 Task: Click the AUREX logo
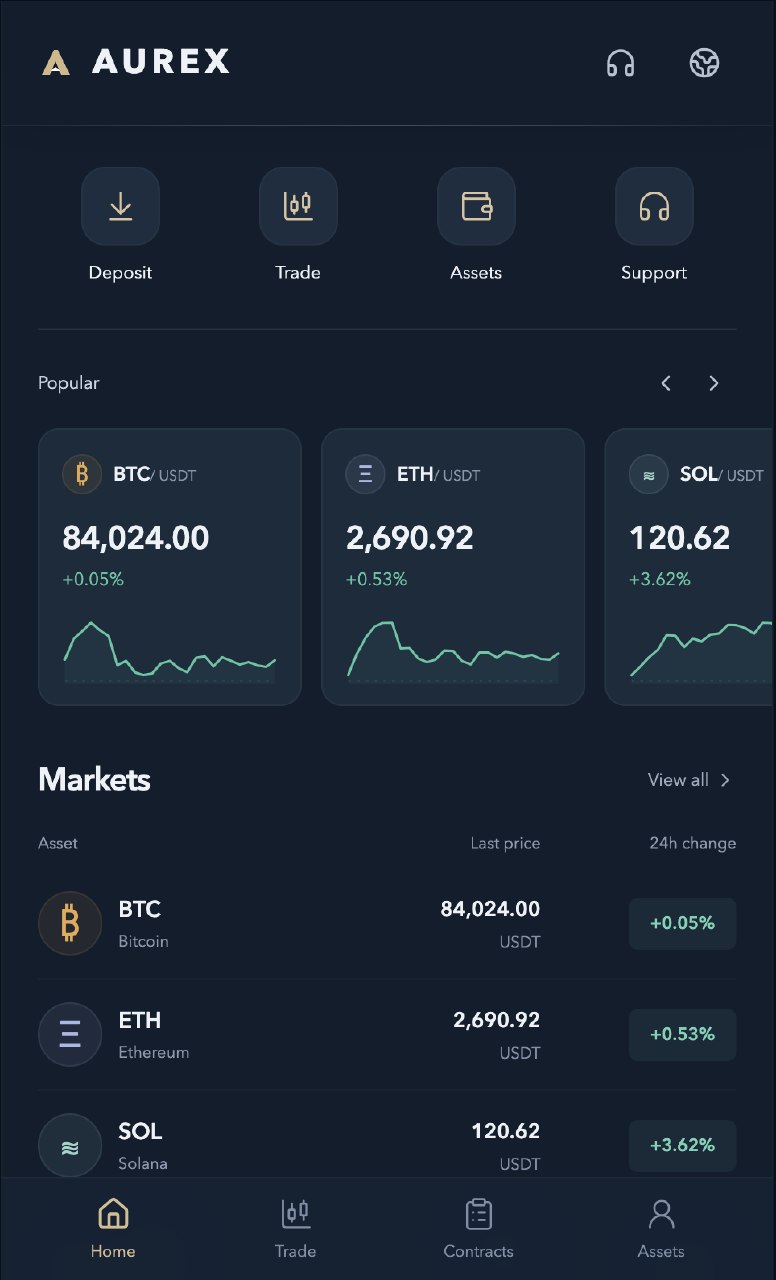click(136, 62)
